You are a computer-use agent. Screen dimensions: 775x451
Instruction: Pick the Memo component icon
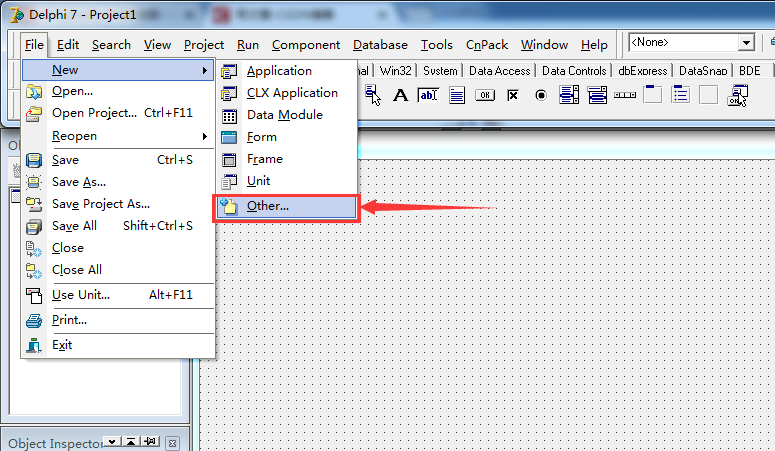[457, 95]
